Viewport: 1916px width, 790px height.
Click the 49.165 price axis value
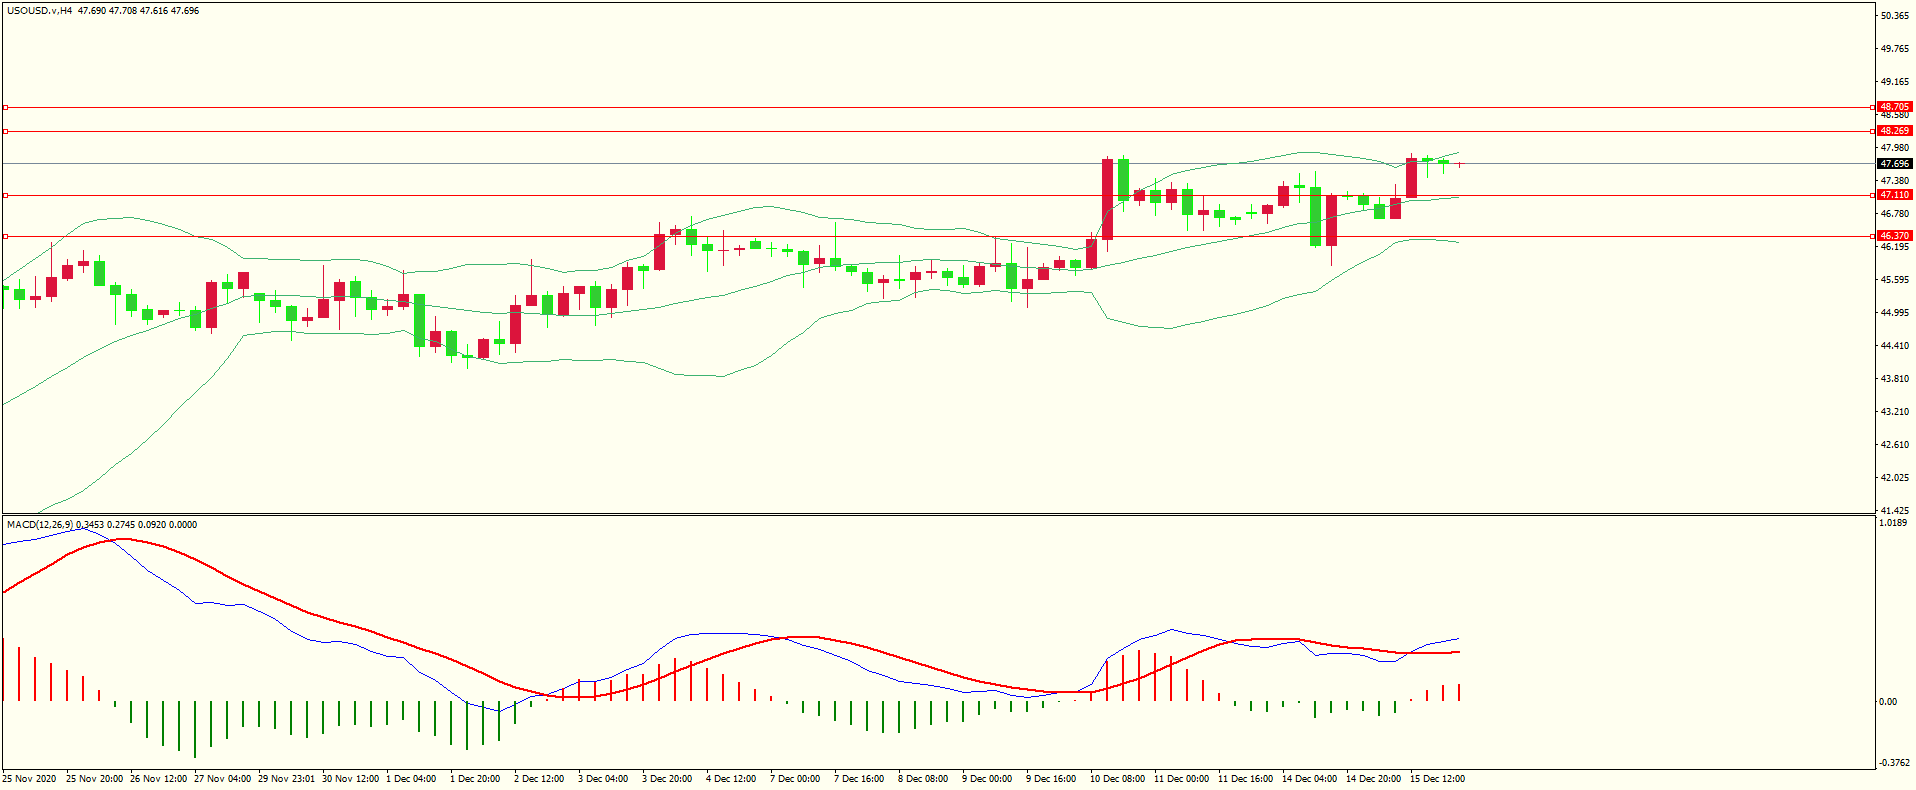[1895, 82]
